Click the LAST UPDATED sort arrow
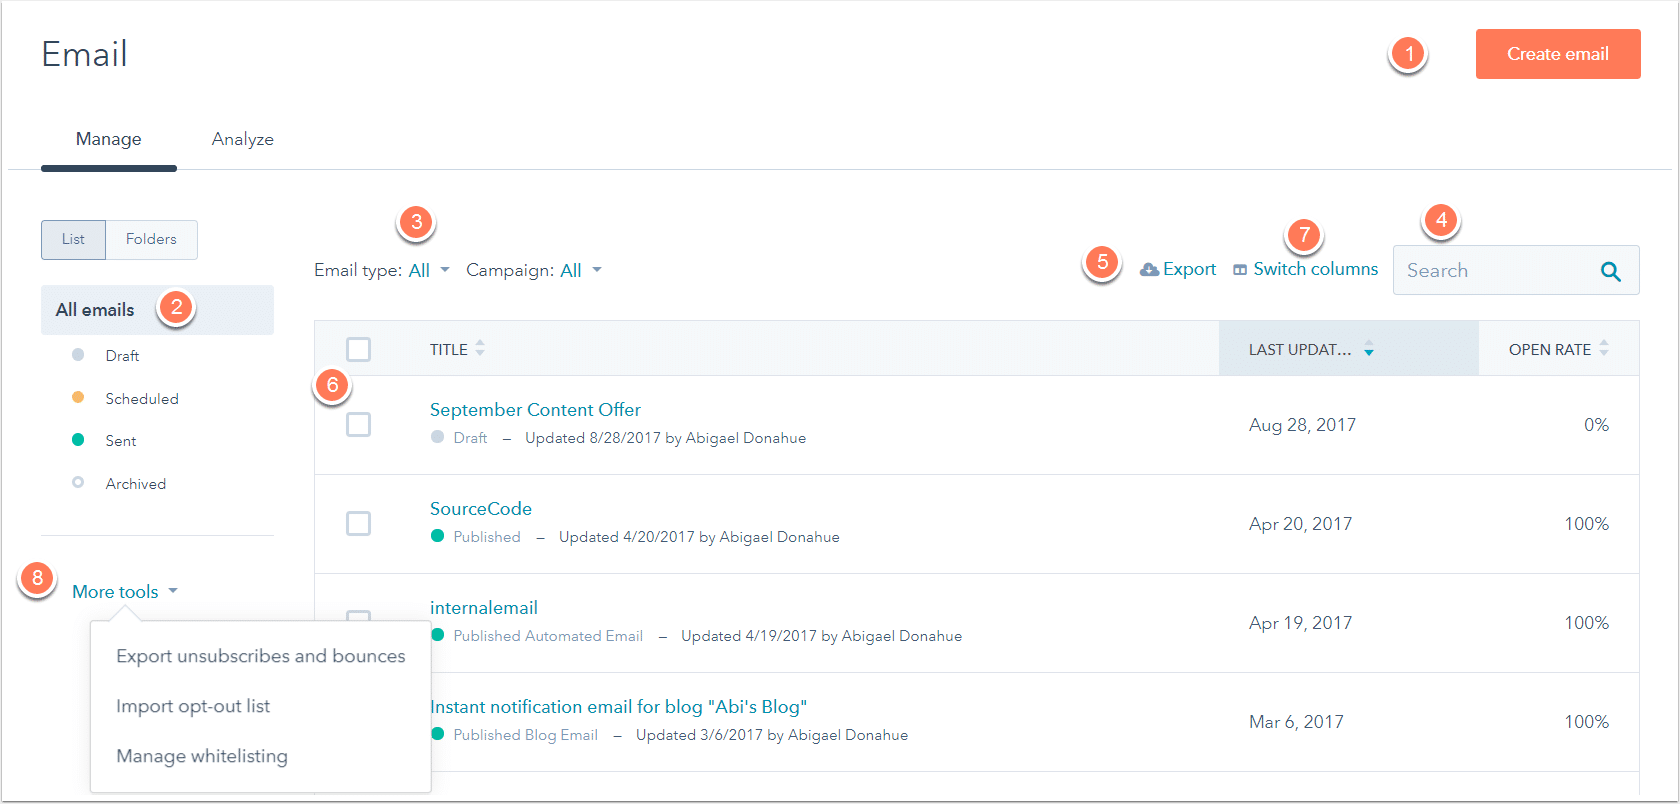 [x=1369, y=349]
